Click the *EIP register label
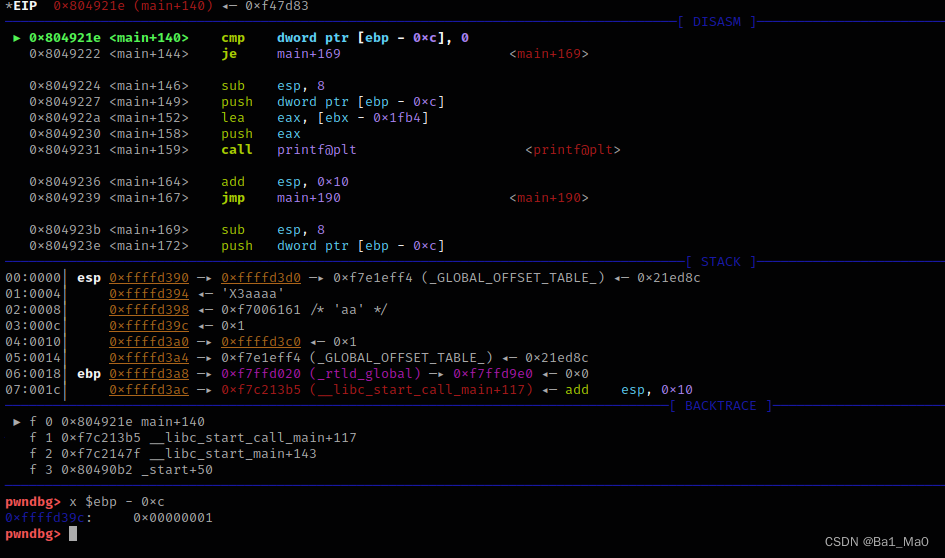This screenshot has width=945, height=558. pyautogui.click(x=21, y=6)
